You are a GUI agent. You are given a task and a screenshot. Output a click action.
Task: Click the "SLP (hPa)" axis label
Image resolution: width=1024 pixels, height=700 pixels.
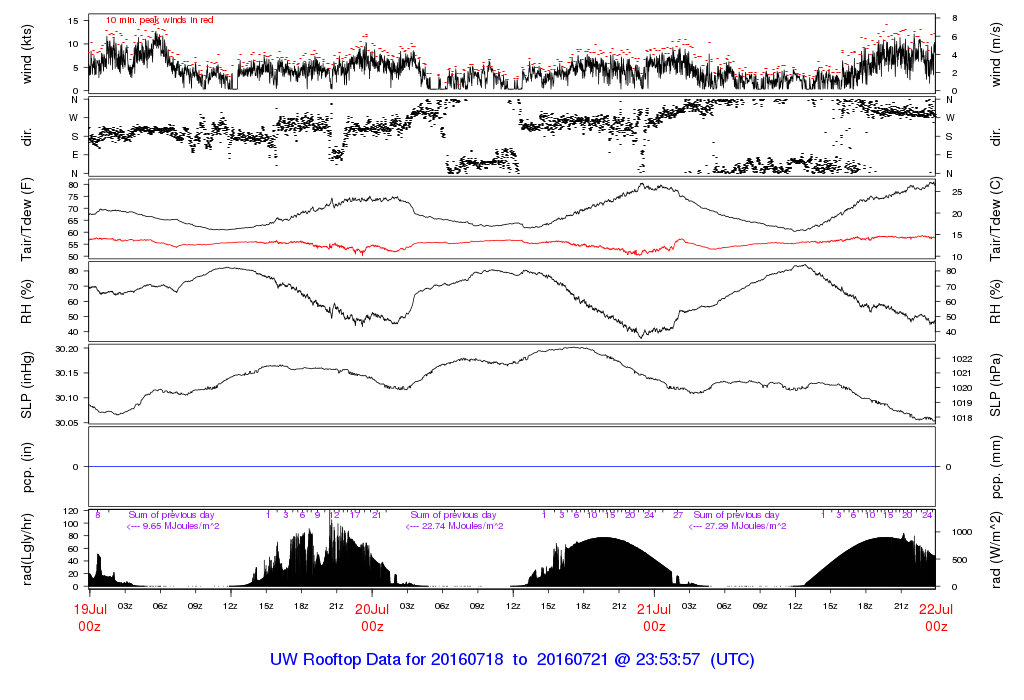click(x=996, y=385)
